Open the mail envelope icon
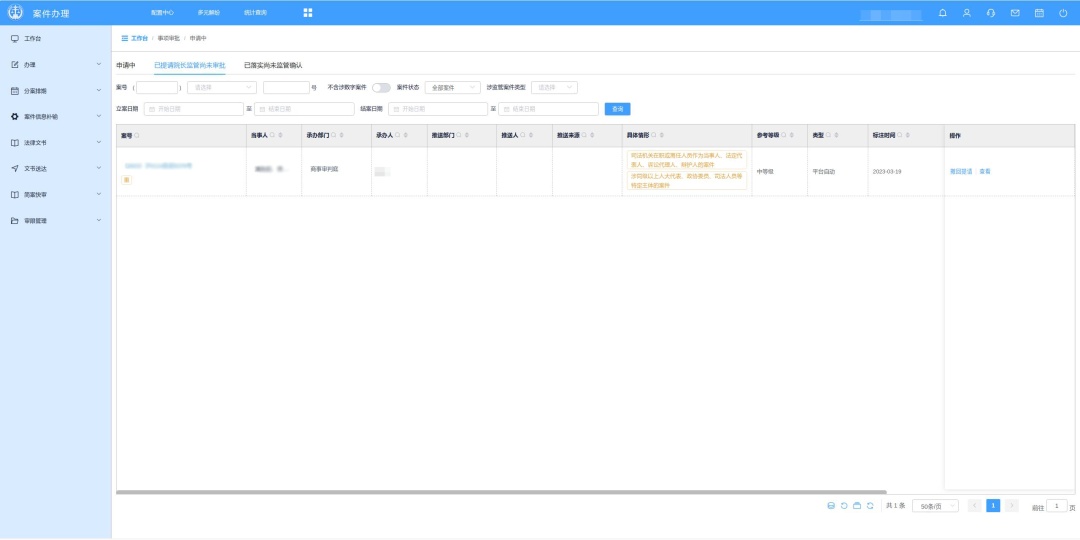Viewport: 1080px width, 540px height. coord(1015,13)
